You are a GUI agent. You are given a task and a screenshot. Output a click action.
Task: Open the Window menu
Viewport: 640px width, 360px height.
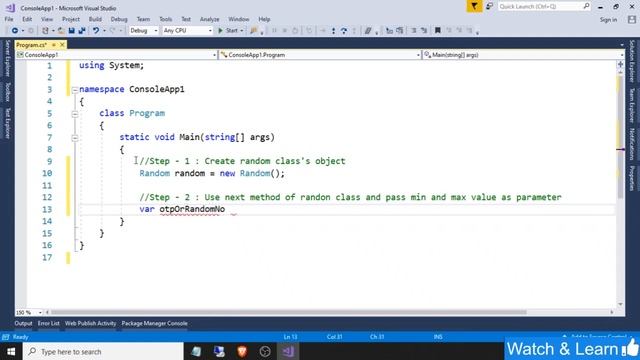pos(239,19)
